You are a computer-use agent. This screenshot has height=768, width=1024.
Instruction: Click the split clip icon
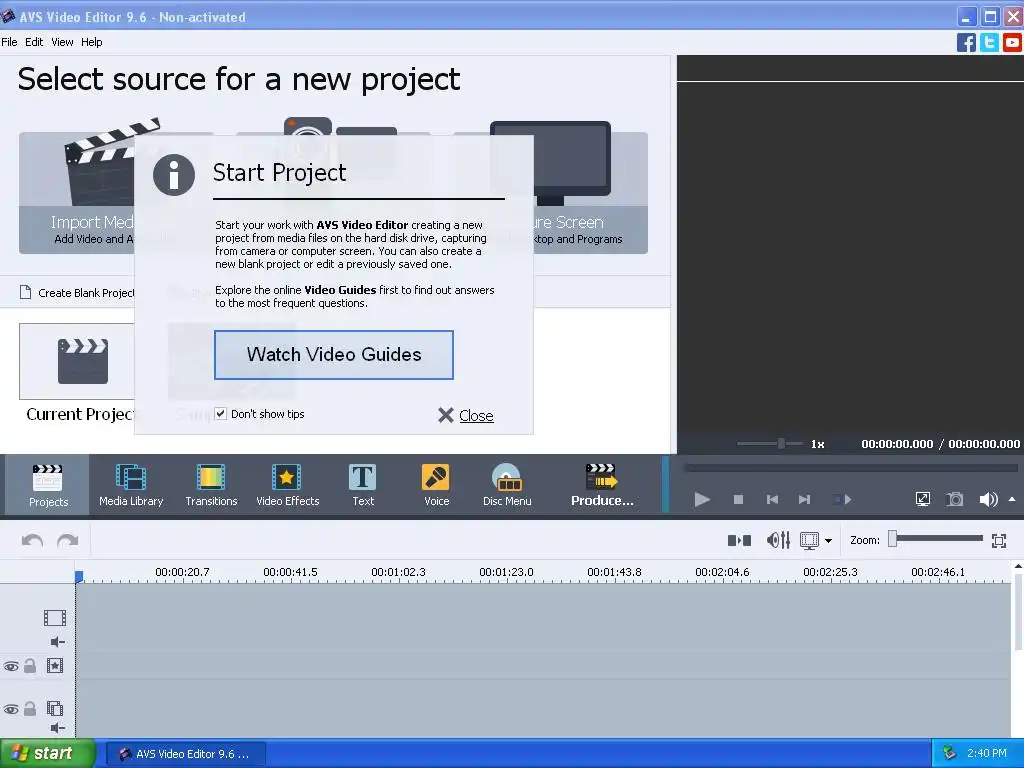coord(739,540)
